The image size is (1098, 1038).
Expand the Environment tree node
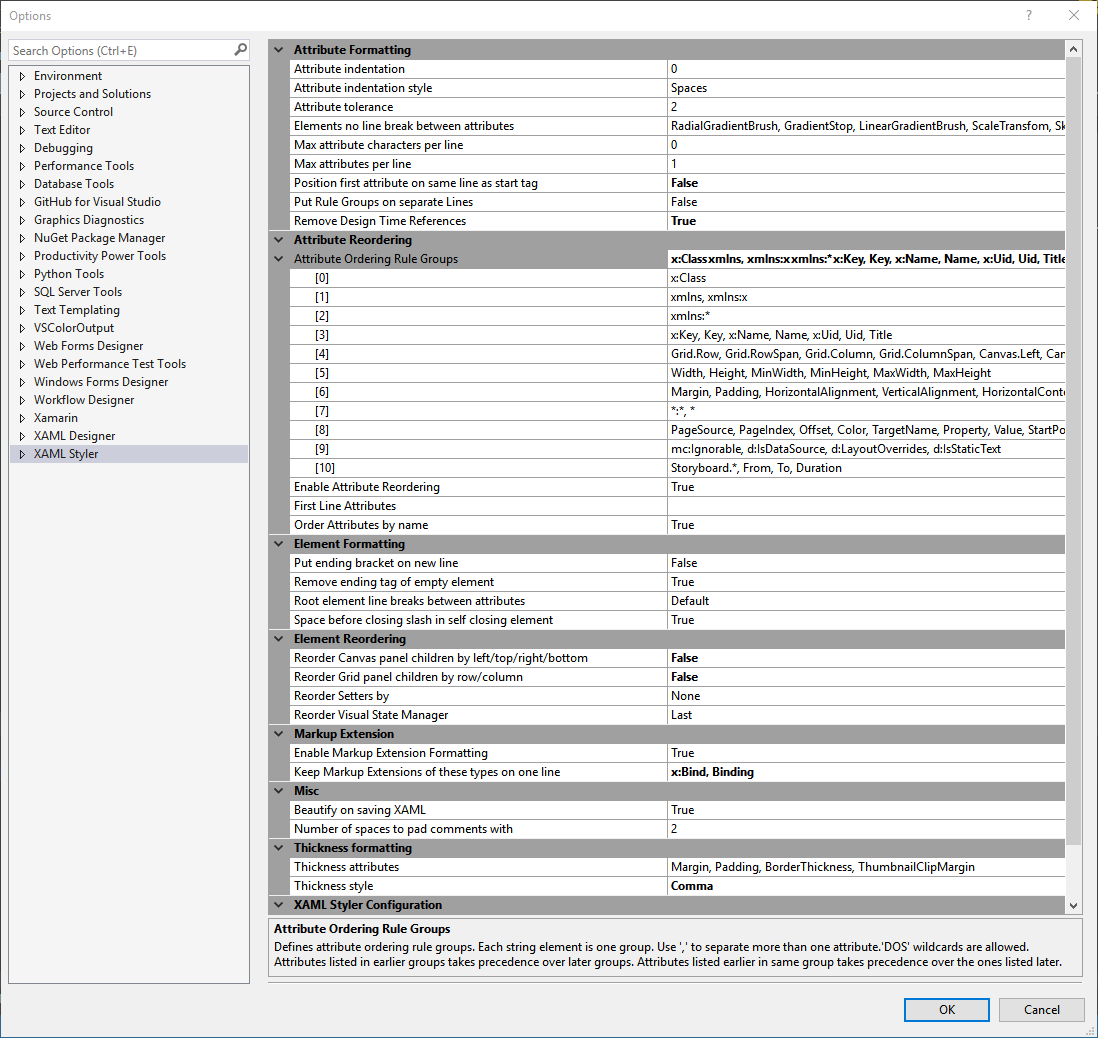click(22, 76)
